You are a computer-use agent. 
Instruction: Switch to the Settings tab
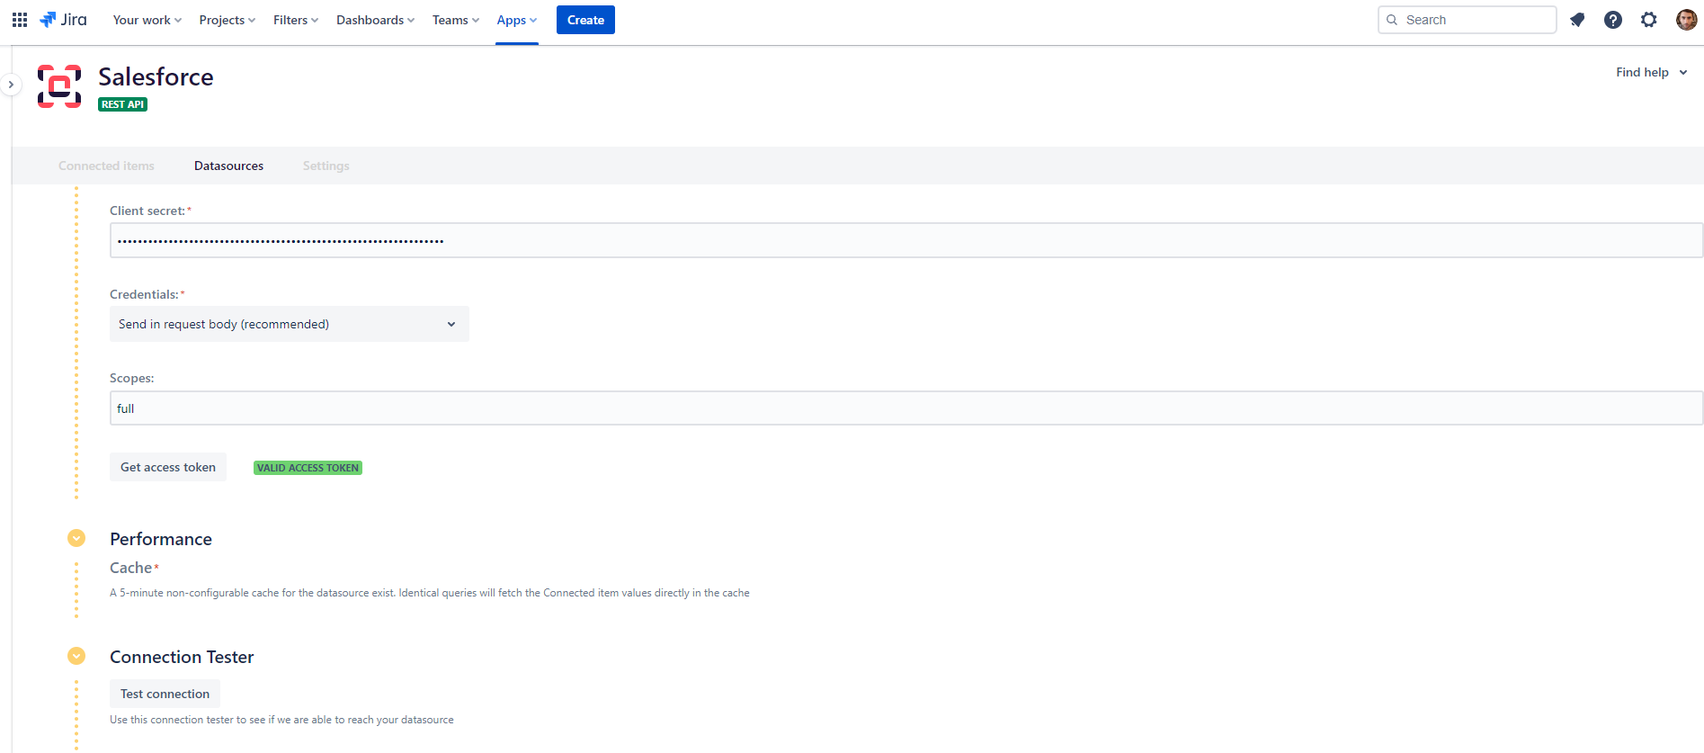tap(326, 166)
